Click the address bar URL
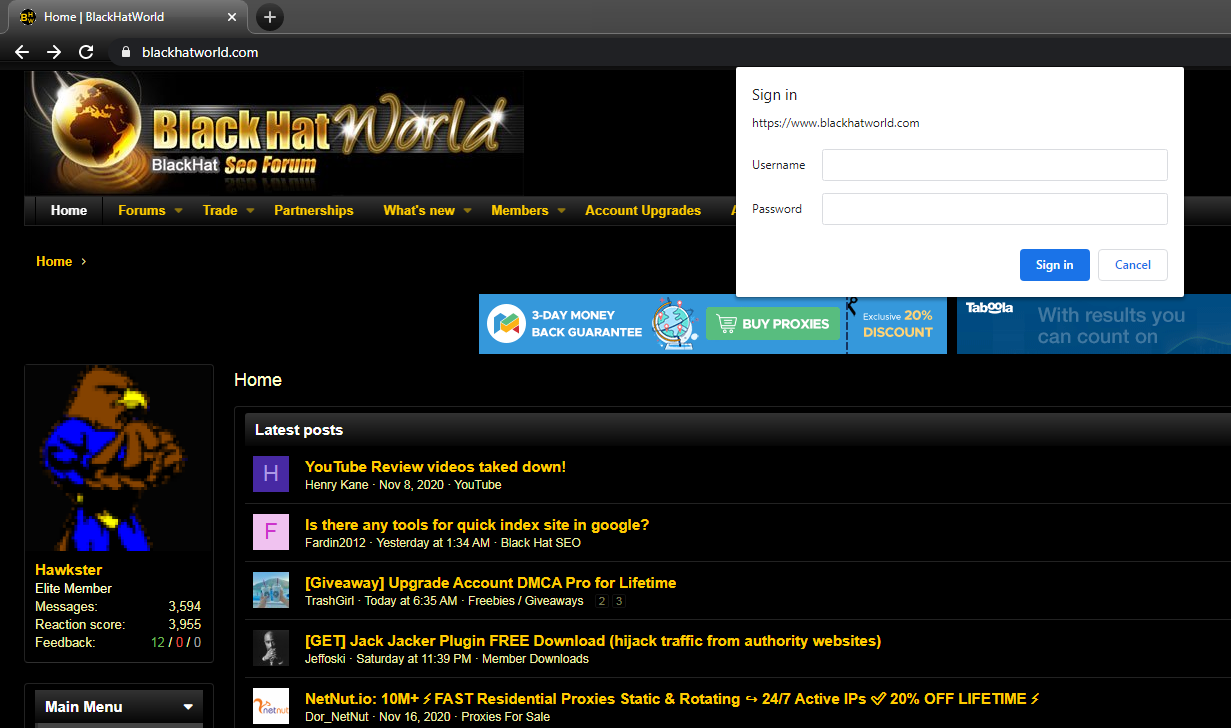1231x728 pixels. click(200, 52)
